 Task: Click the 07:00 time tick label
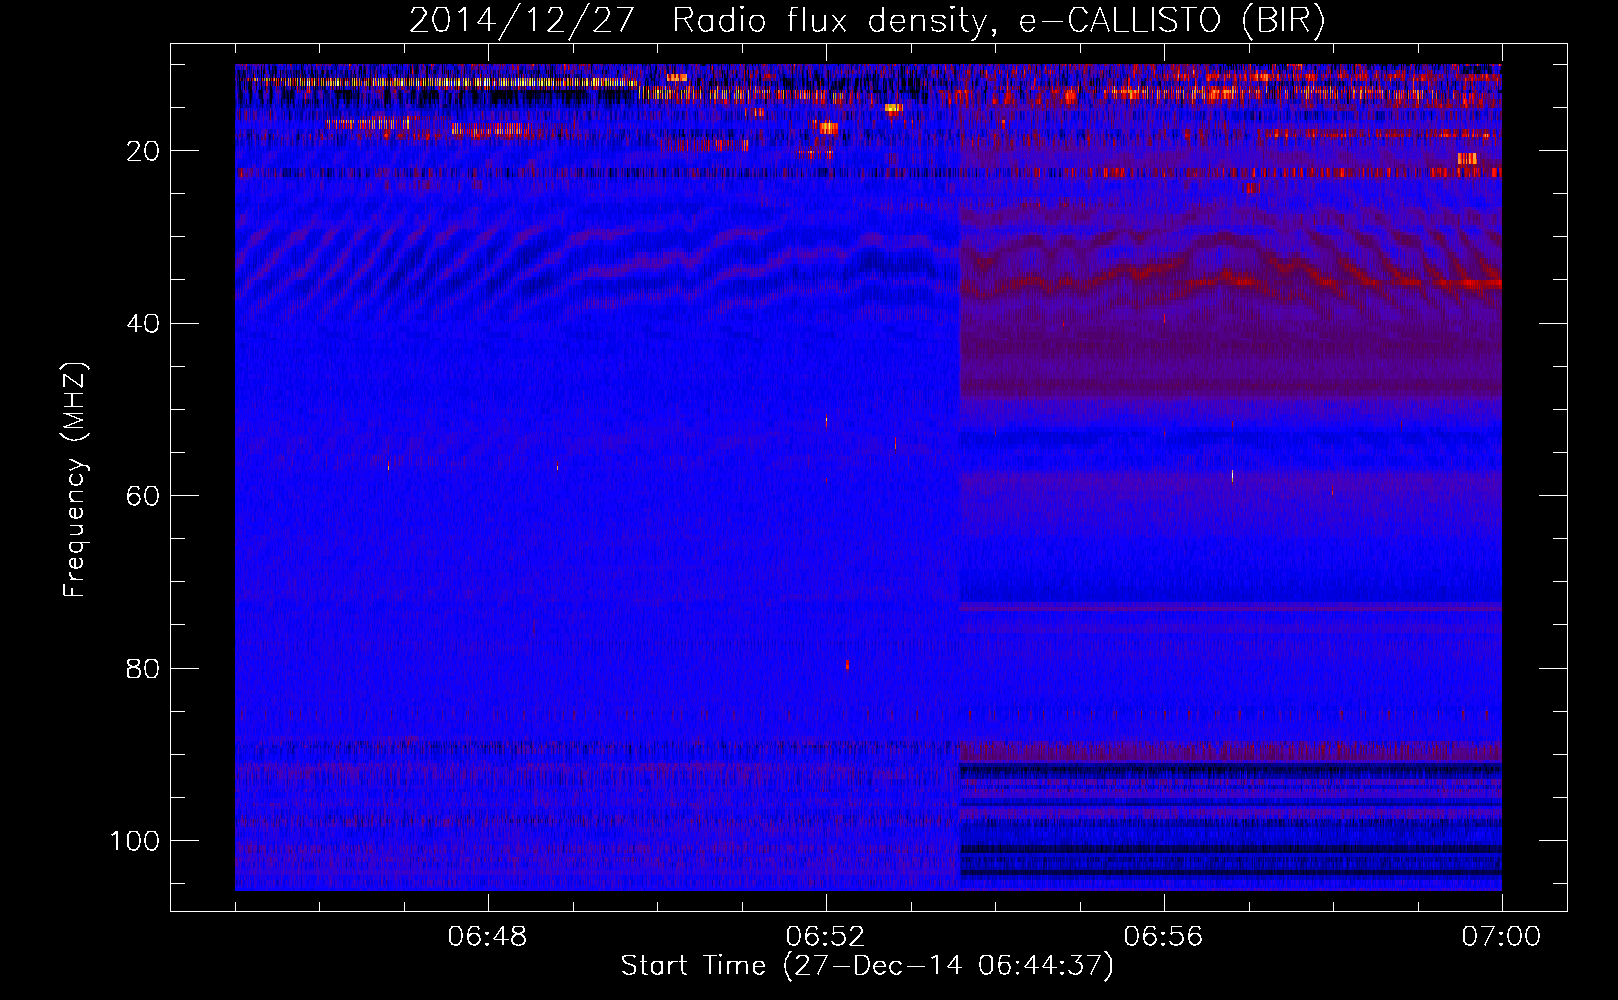1501,937
